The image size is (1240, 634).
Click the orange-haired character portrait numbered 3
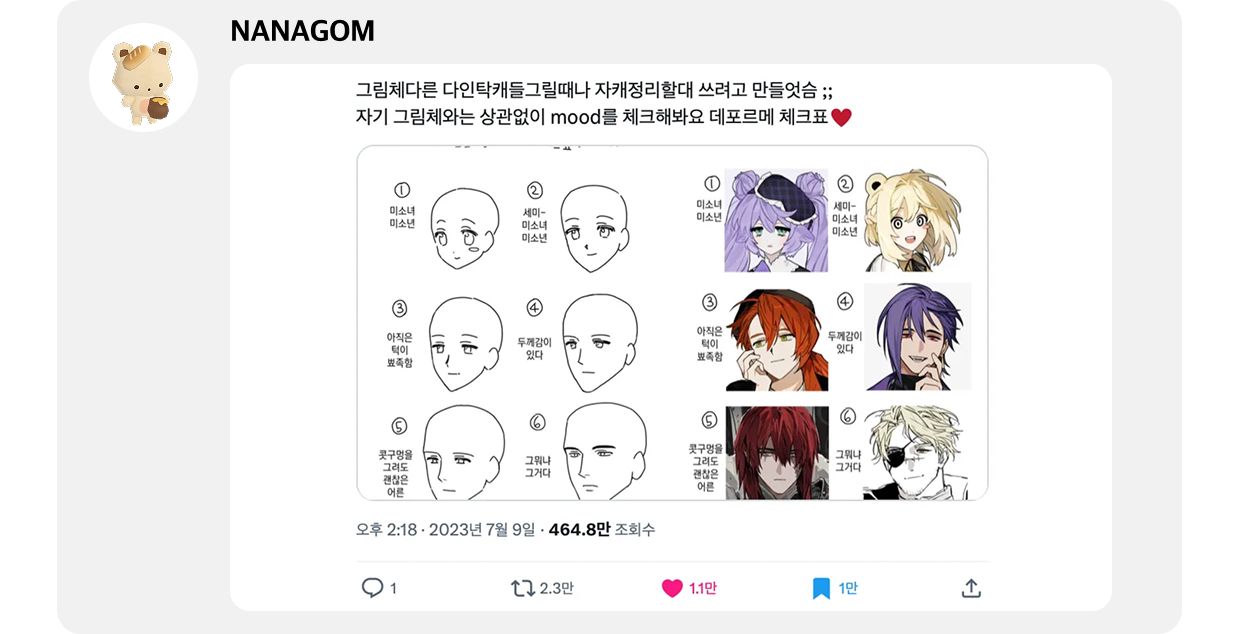pyautogui.click(x=776, y=338)
